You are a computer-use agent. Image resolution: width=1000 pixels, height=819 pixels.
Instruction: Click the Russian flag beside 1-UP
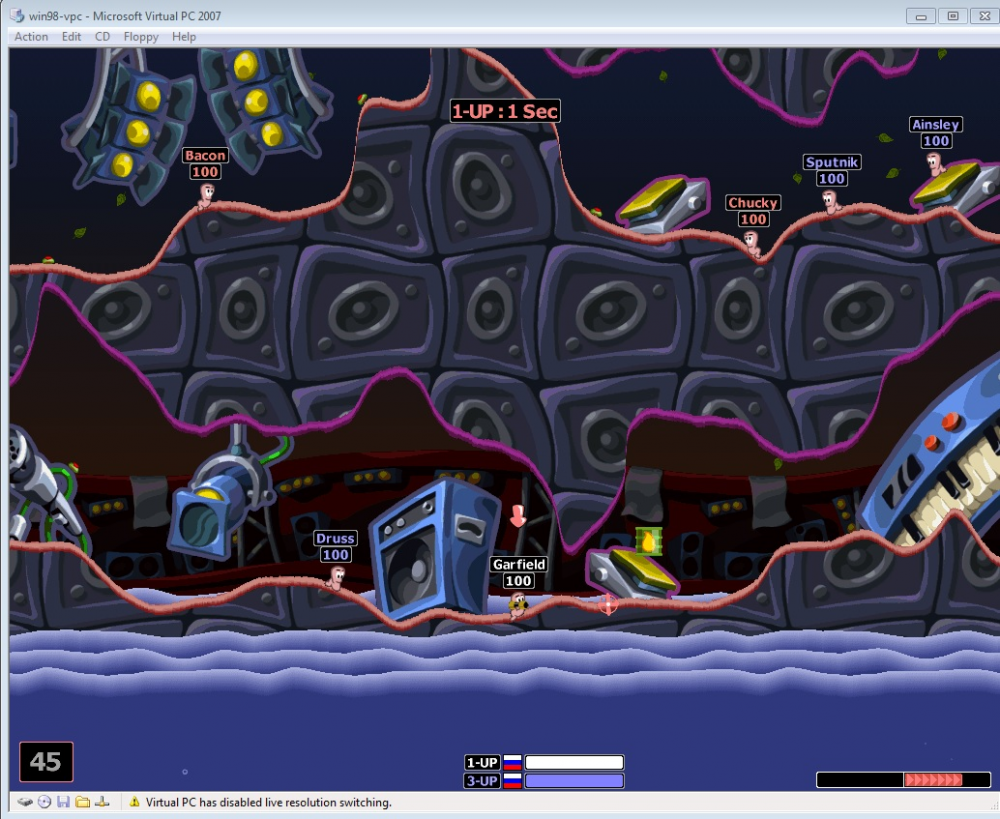[512, 763]
